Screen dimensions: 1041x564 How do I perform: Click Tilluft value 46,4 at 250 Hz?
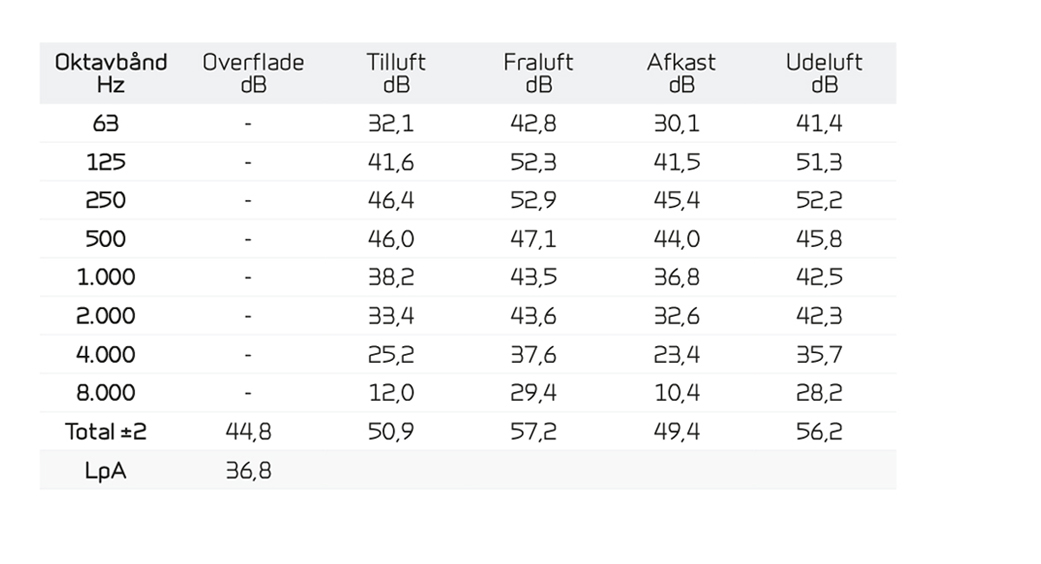click(391, 200)
